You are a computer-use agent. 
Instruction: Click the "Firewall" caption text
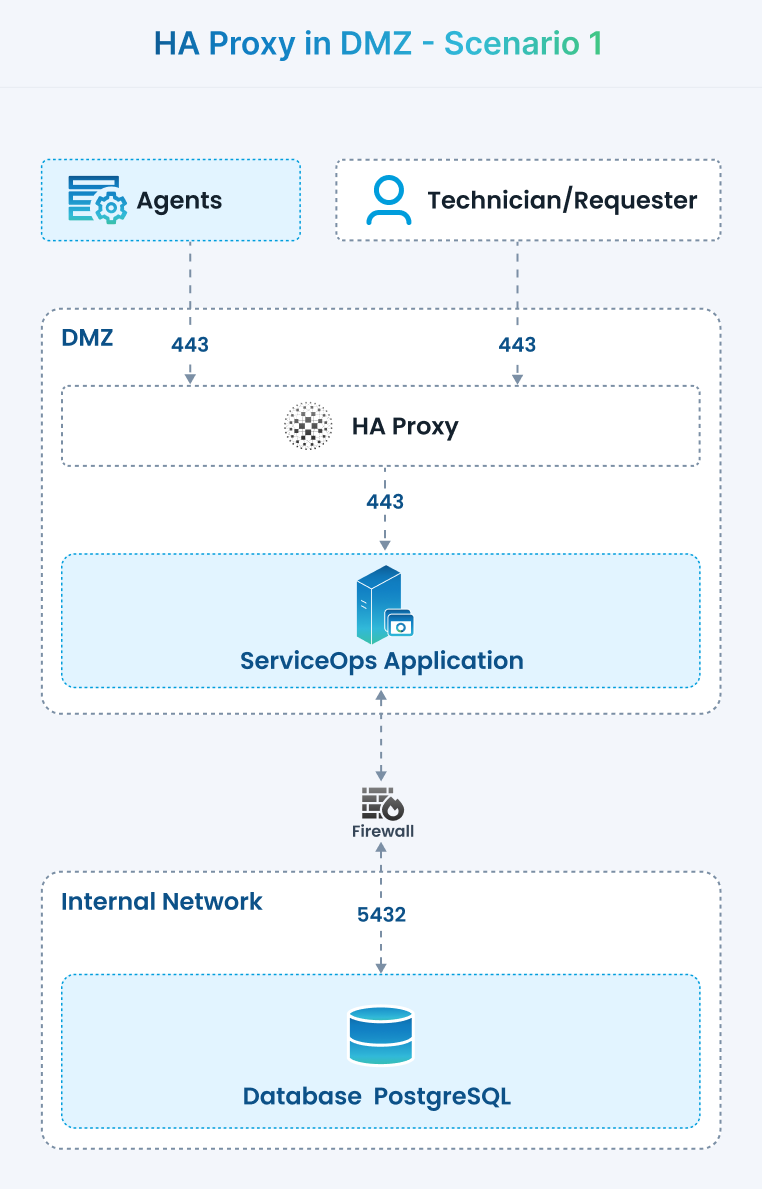(x=382, y=831)
